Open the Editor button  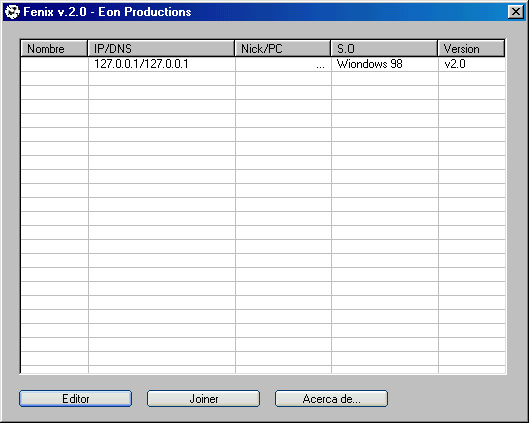coord(76,399)
